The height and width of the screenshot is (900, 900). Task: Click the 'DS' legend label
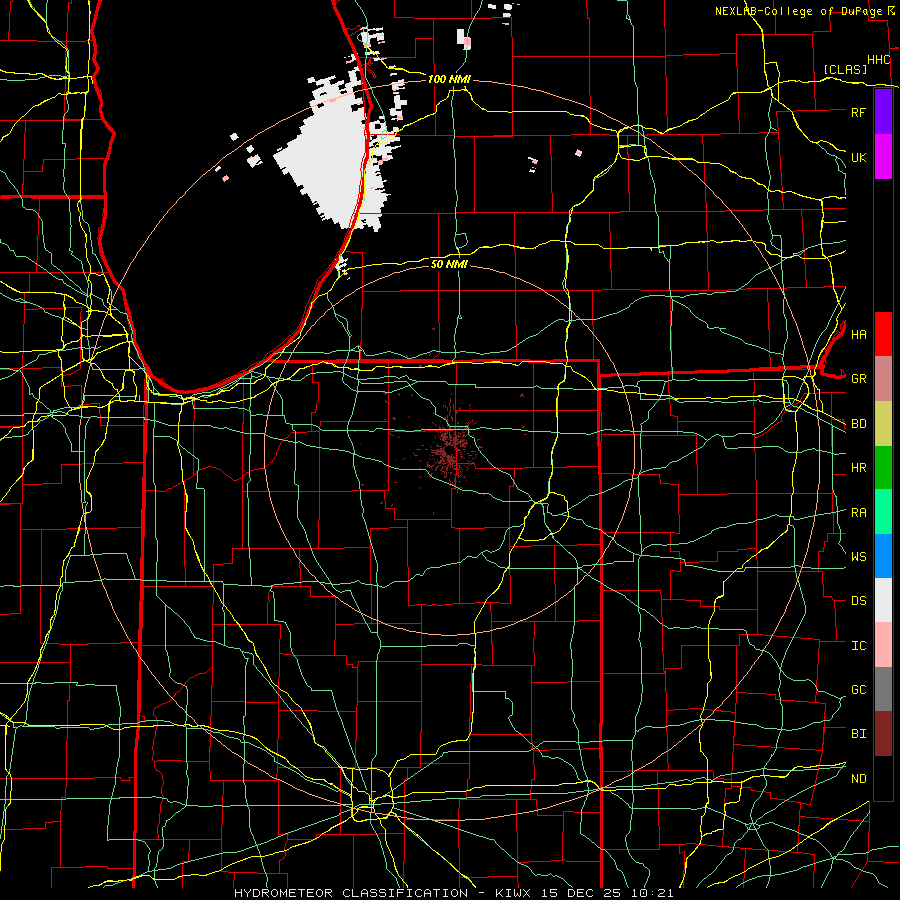(x=858, y=601)
